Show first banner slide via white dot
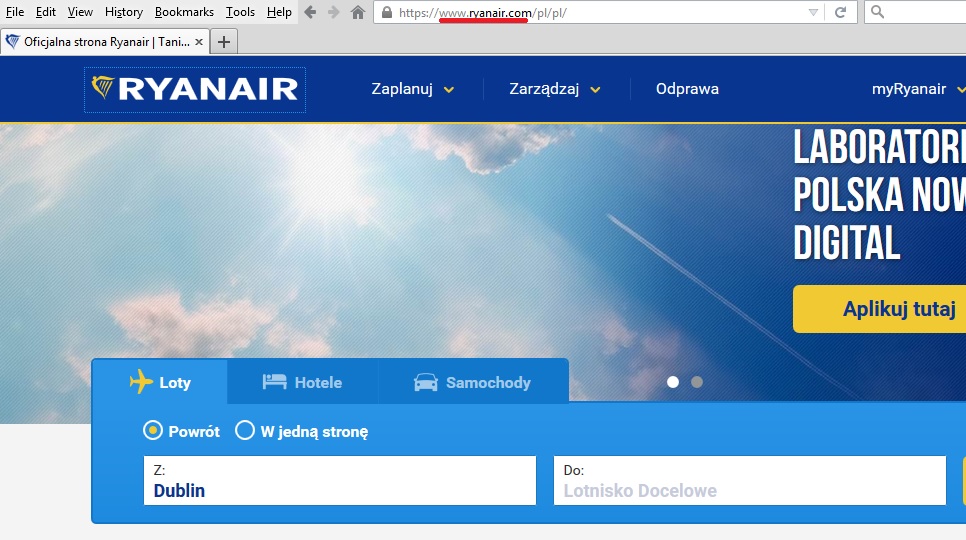Viewport: 966px width, 540px height. [x=673, y=382]
